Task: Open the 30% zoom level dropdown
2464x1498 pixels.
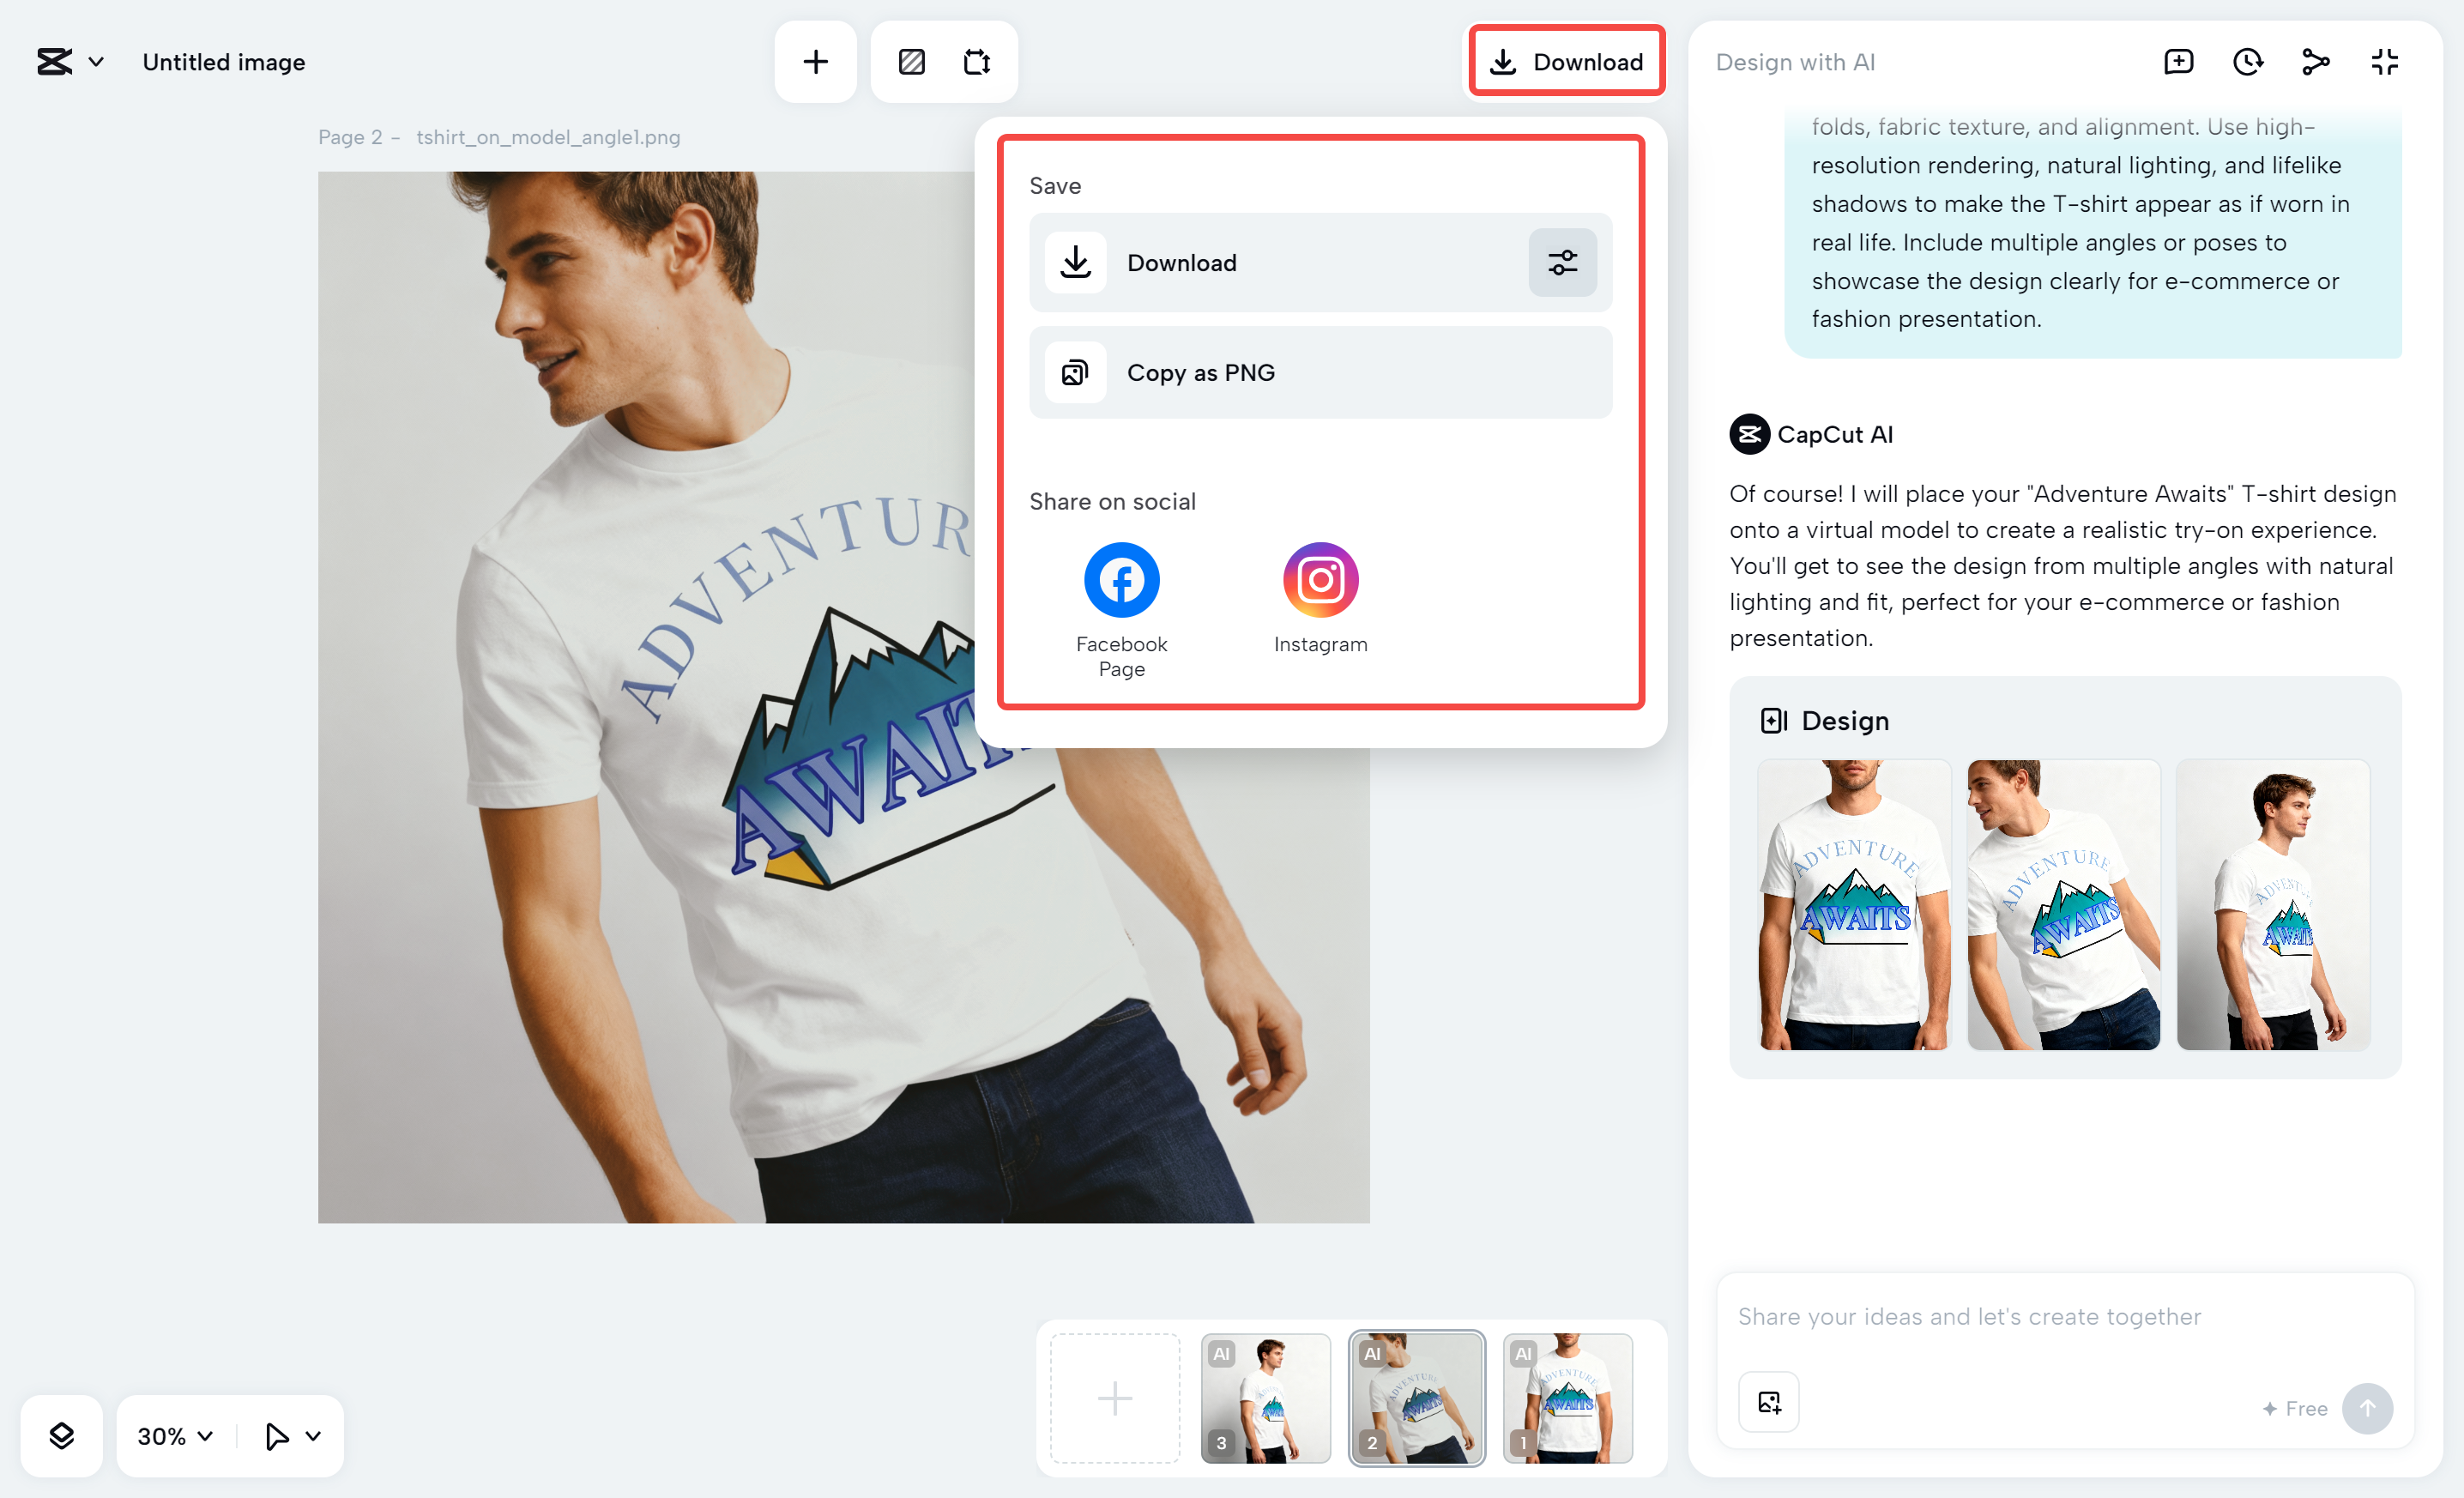Action: pos(175,1436)
